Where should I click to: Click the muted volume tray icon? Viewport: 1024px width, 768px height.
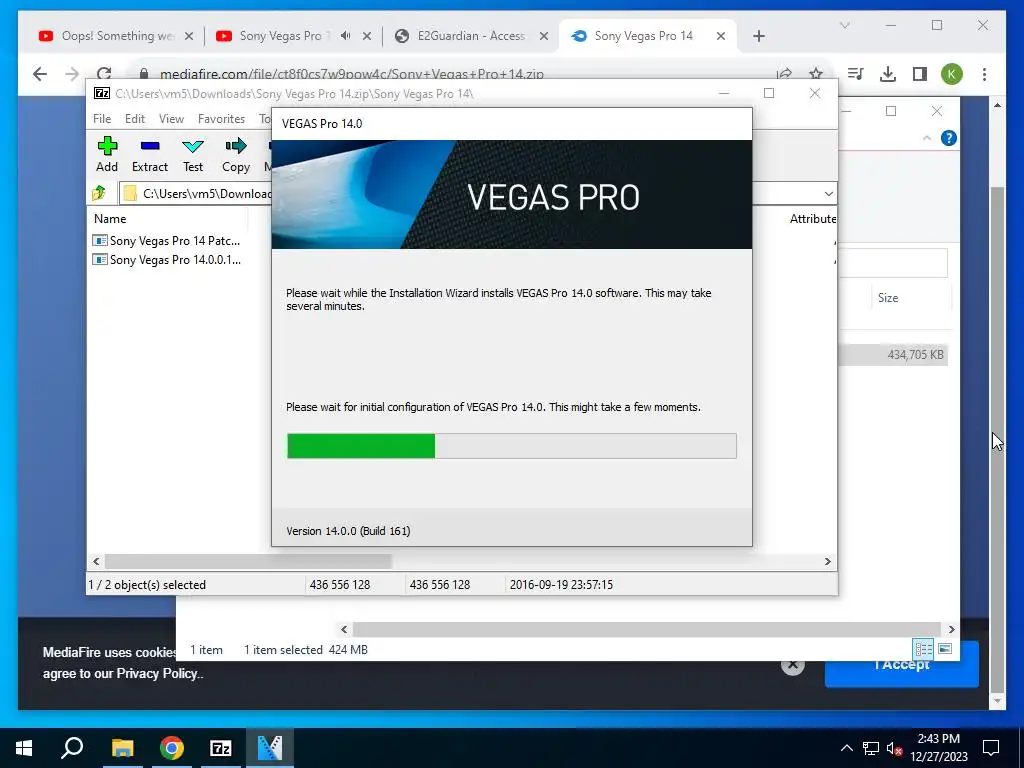pyautogui.click(x=894, y=748)
